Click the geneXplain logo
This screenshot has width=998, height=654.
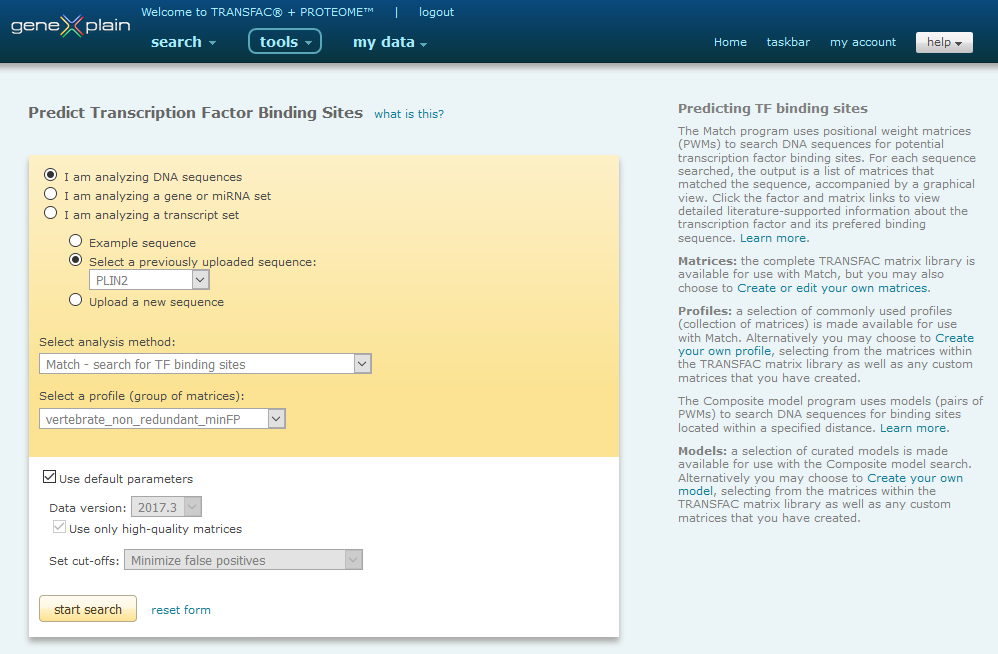[x=70, y=26]
